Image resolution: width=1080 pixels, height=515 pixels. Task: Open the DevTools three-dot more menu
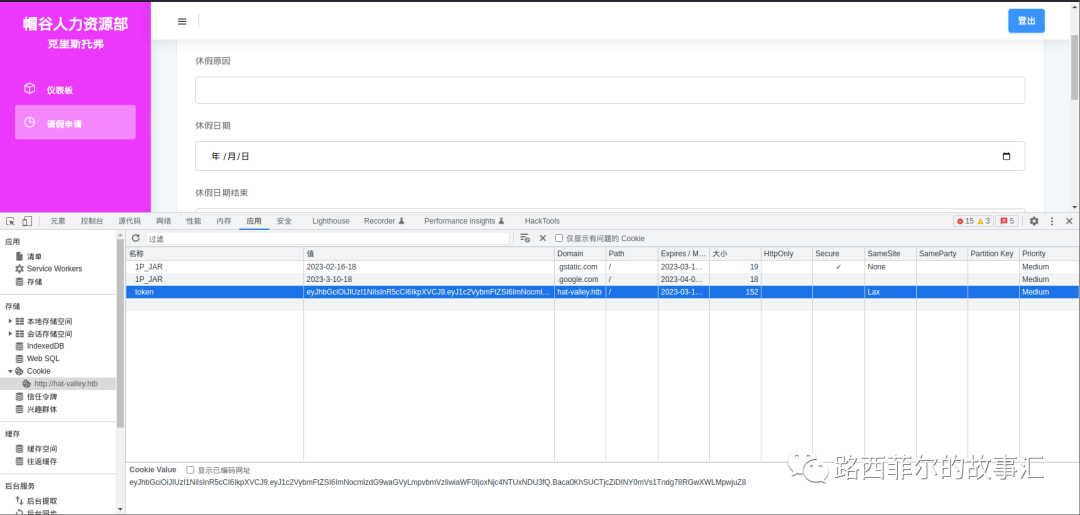point(1052,221)
